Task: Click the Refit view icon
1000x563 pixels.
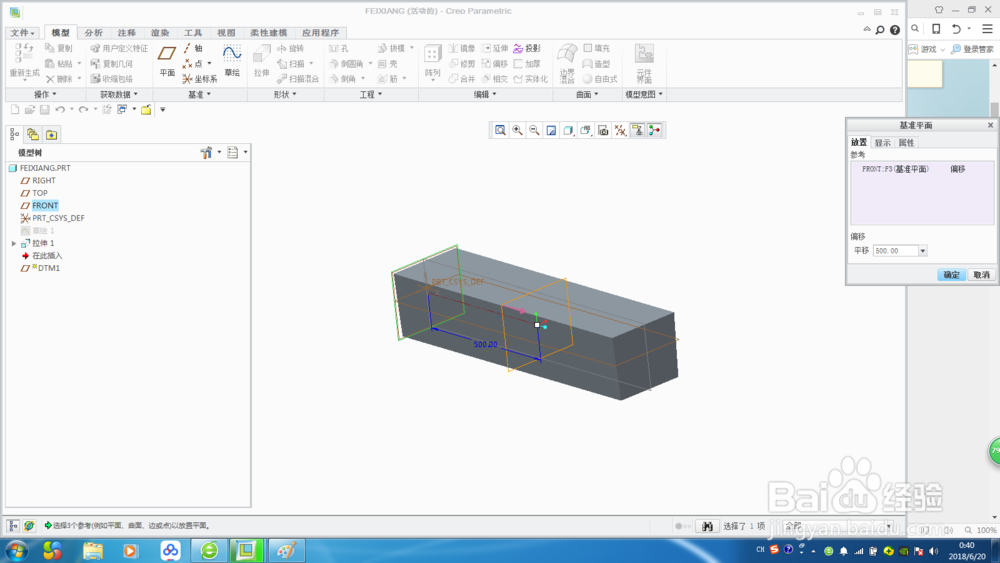Action: point(501,131)
